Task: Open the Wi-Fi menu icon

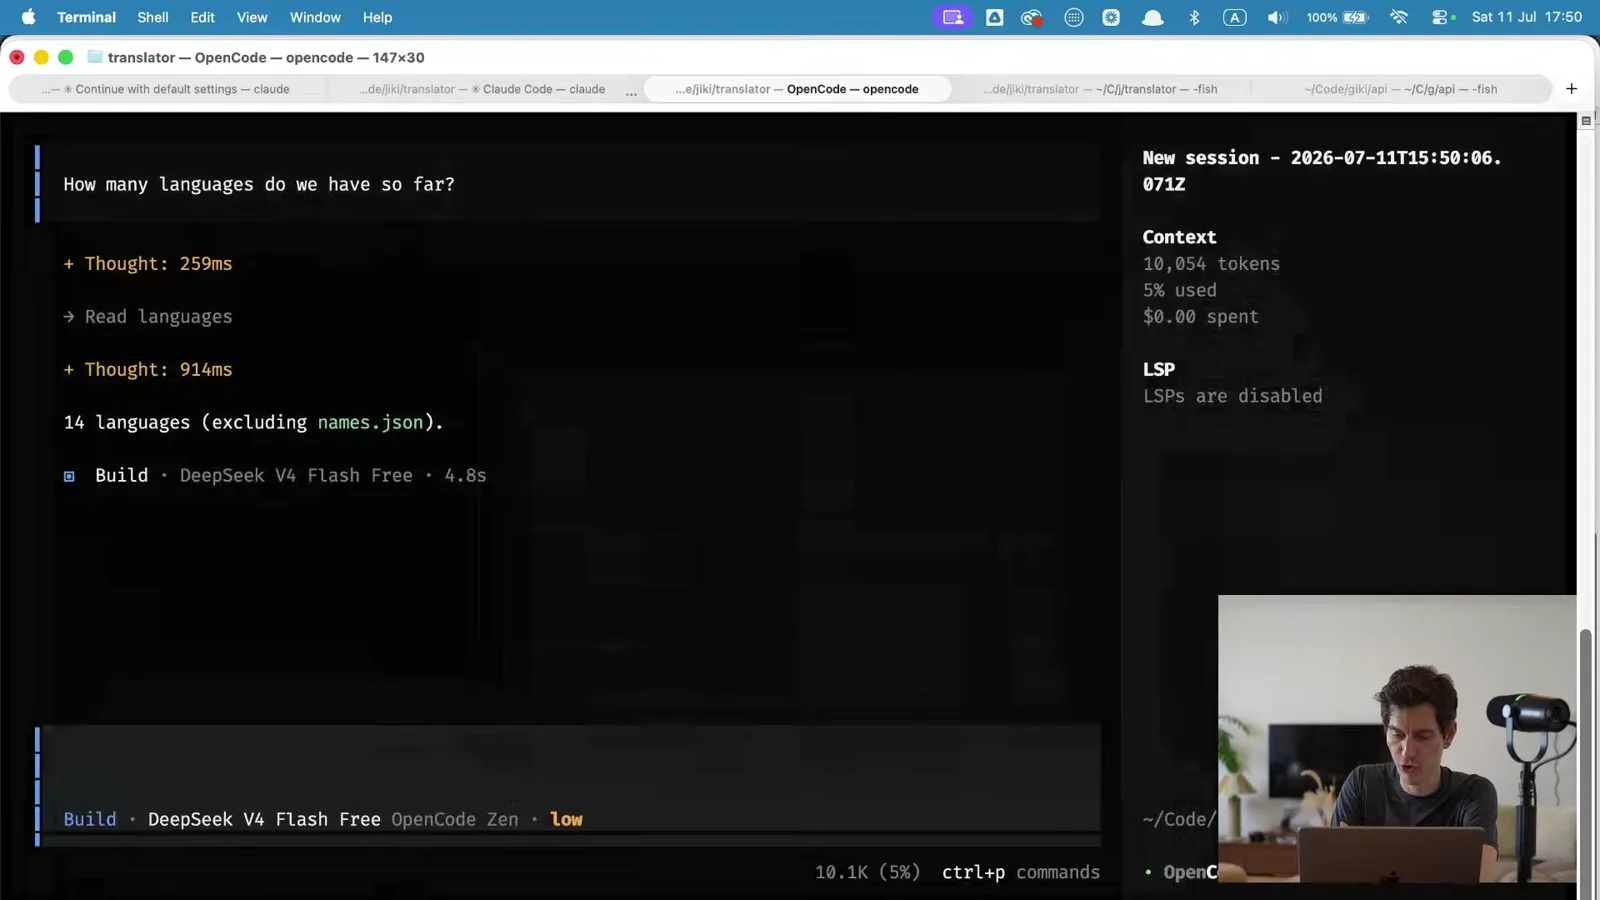Action: 1399,17
